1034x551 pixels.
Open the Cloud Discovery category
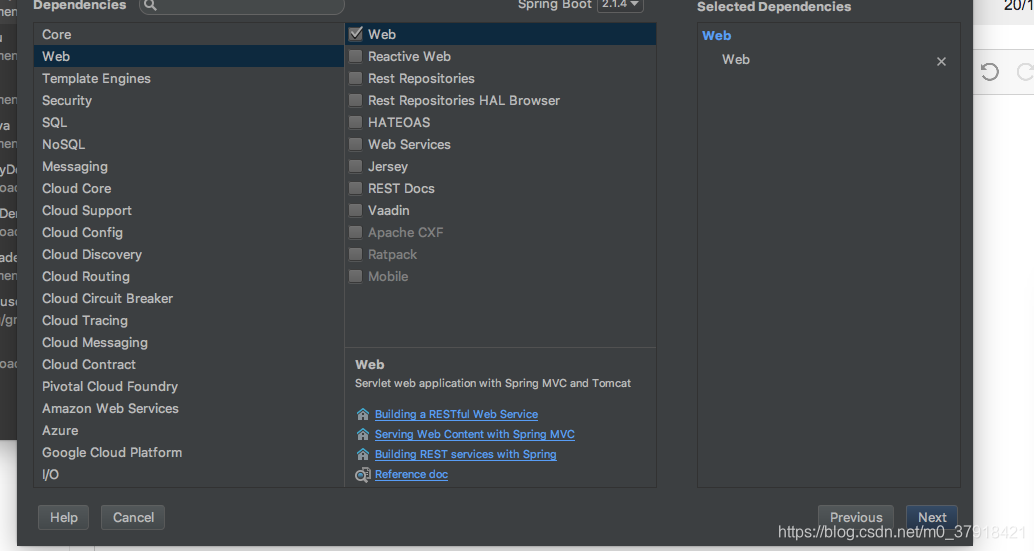(x=189, y=254)
